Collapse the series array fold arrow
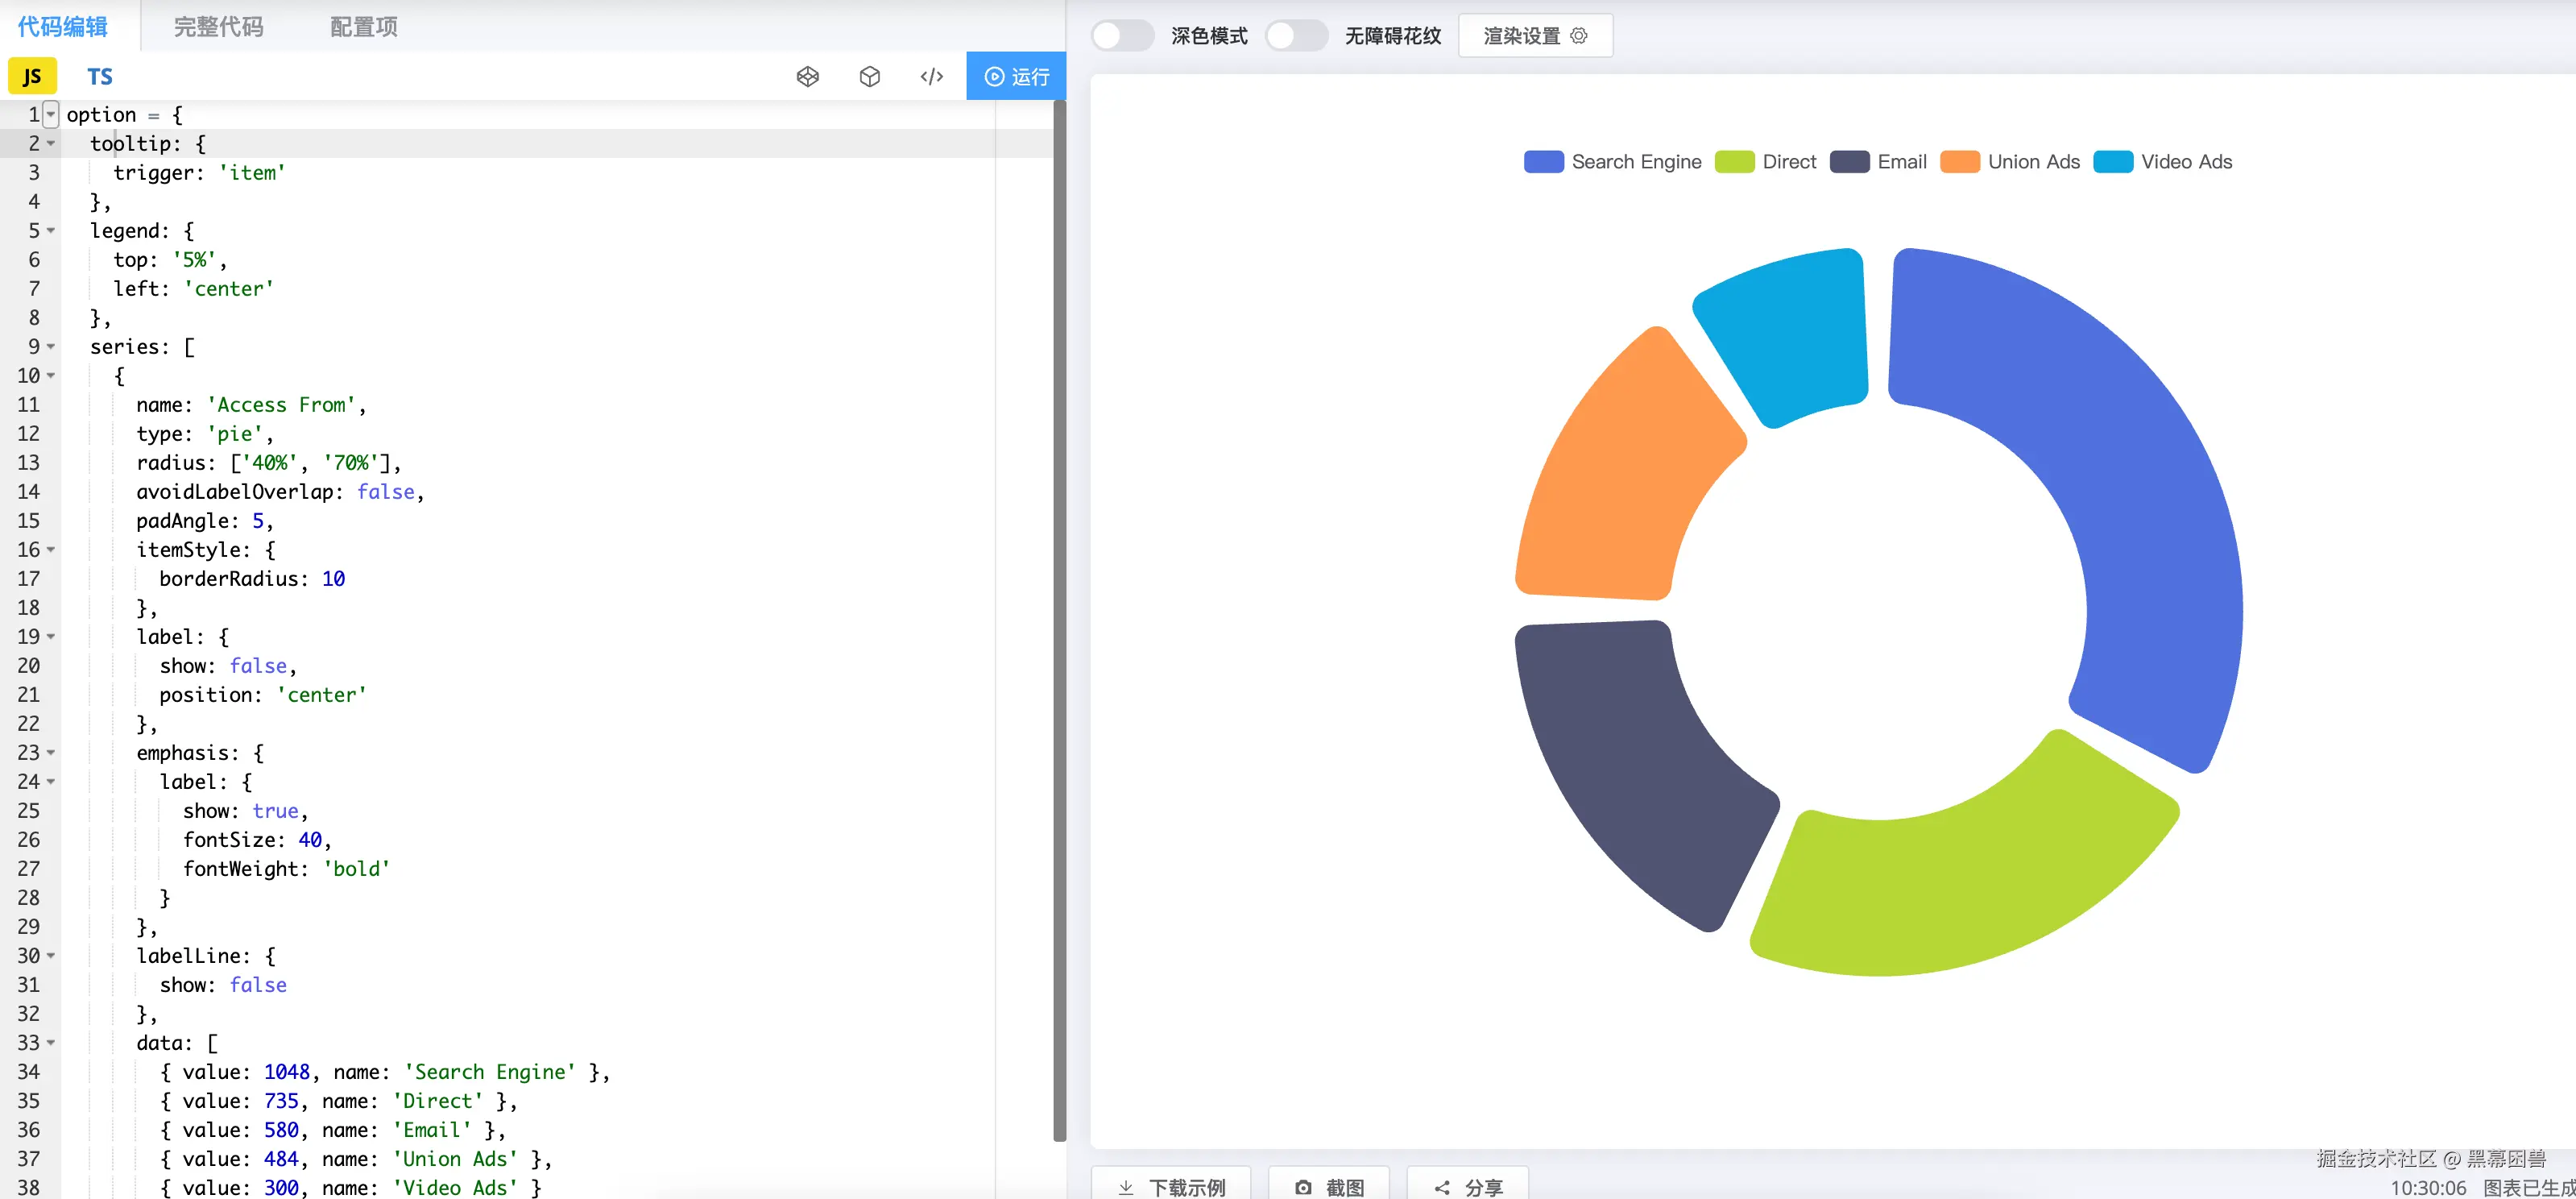Image resolution: width=2576 pixels, height=1199 pixels. [x=51, y=347]
